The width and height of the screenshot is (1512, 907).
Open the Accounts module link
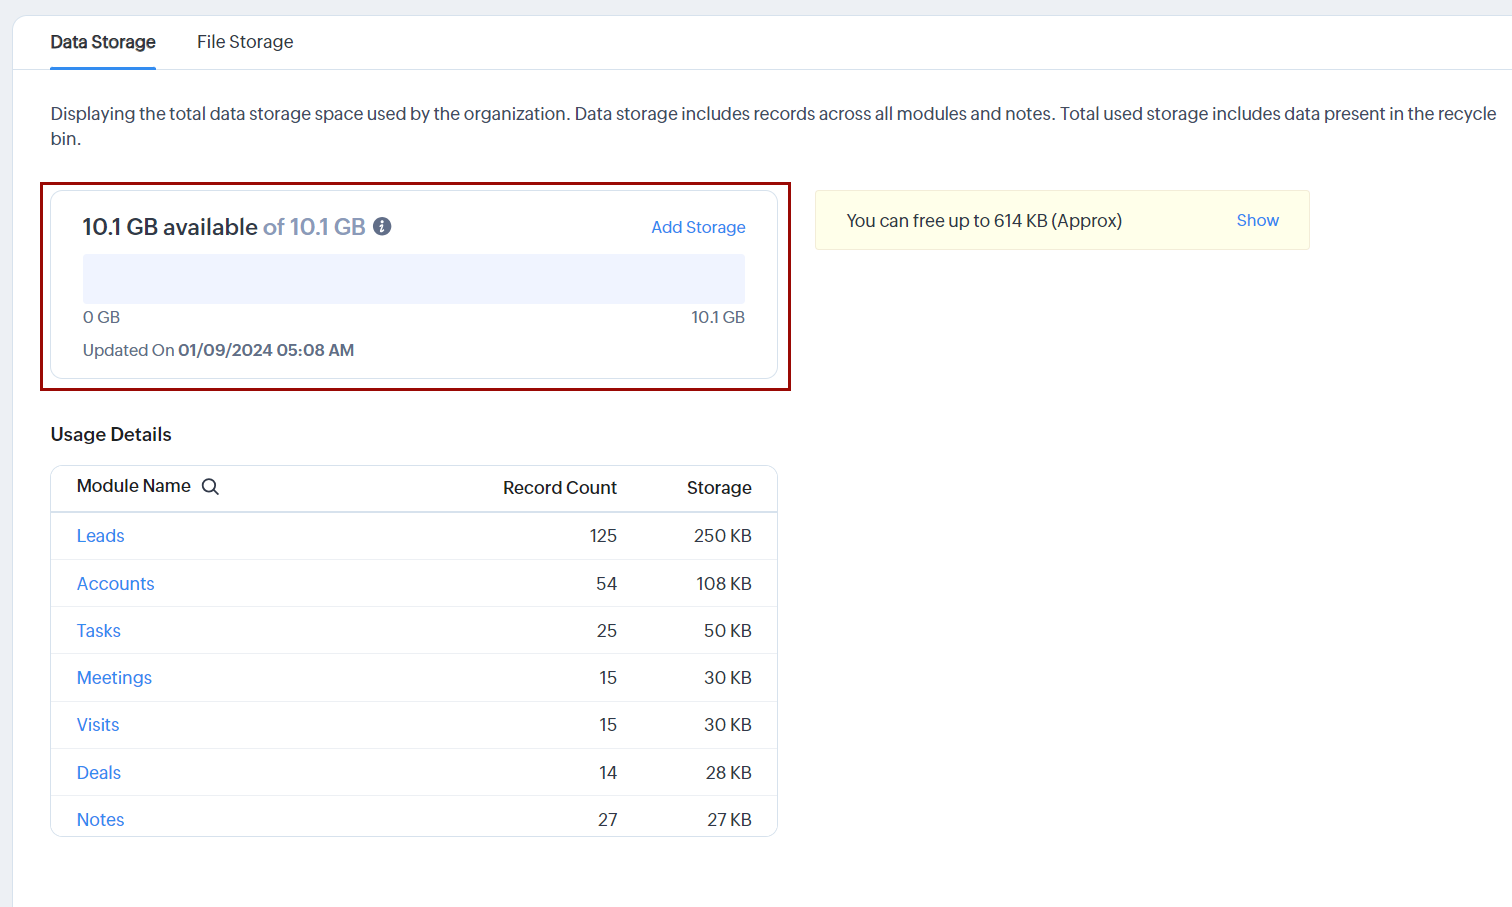coord(116,584)
